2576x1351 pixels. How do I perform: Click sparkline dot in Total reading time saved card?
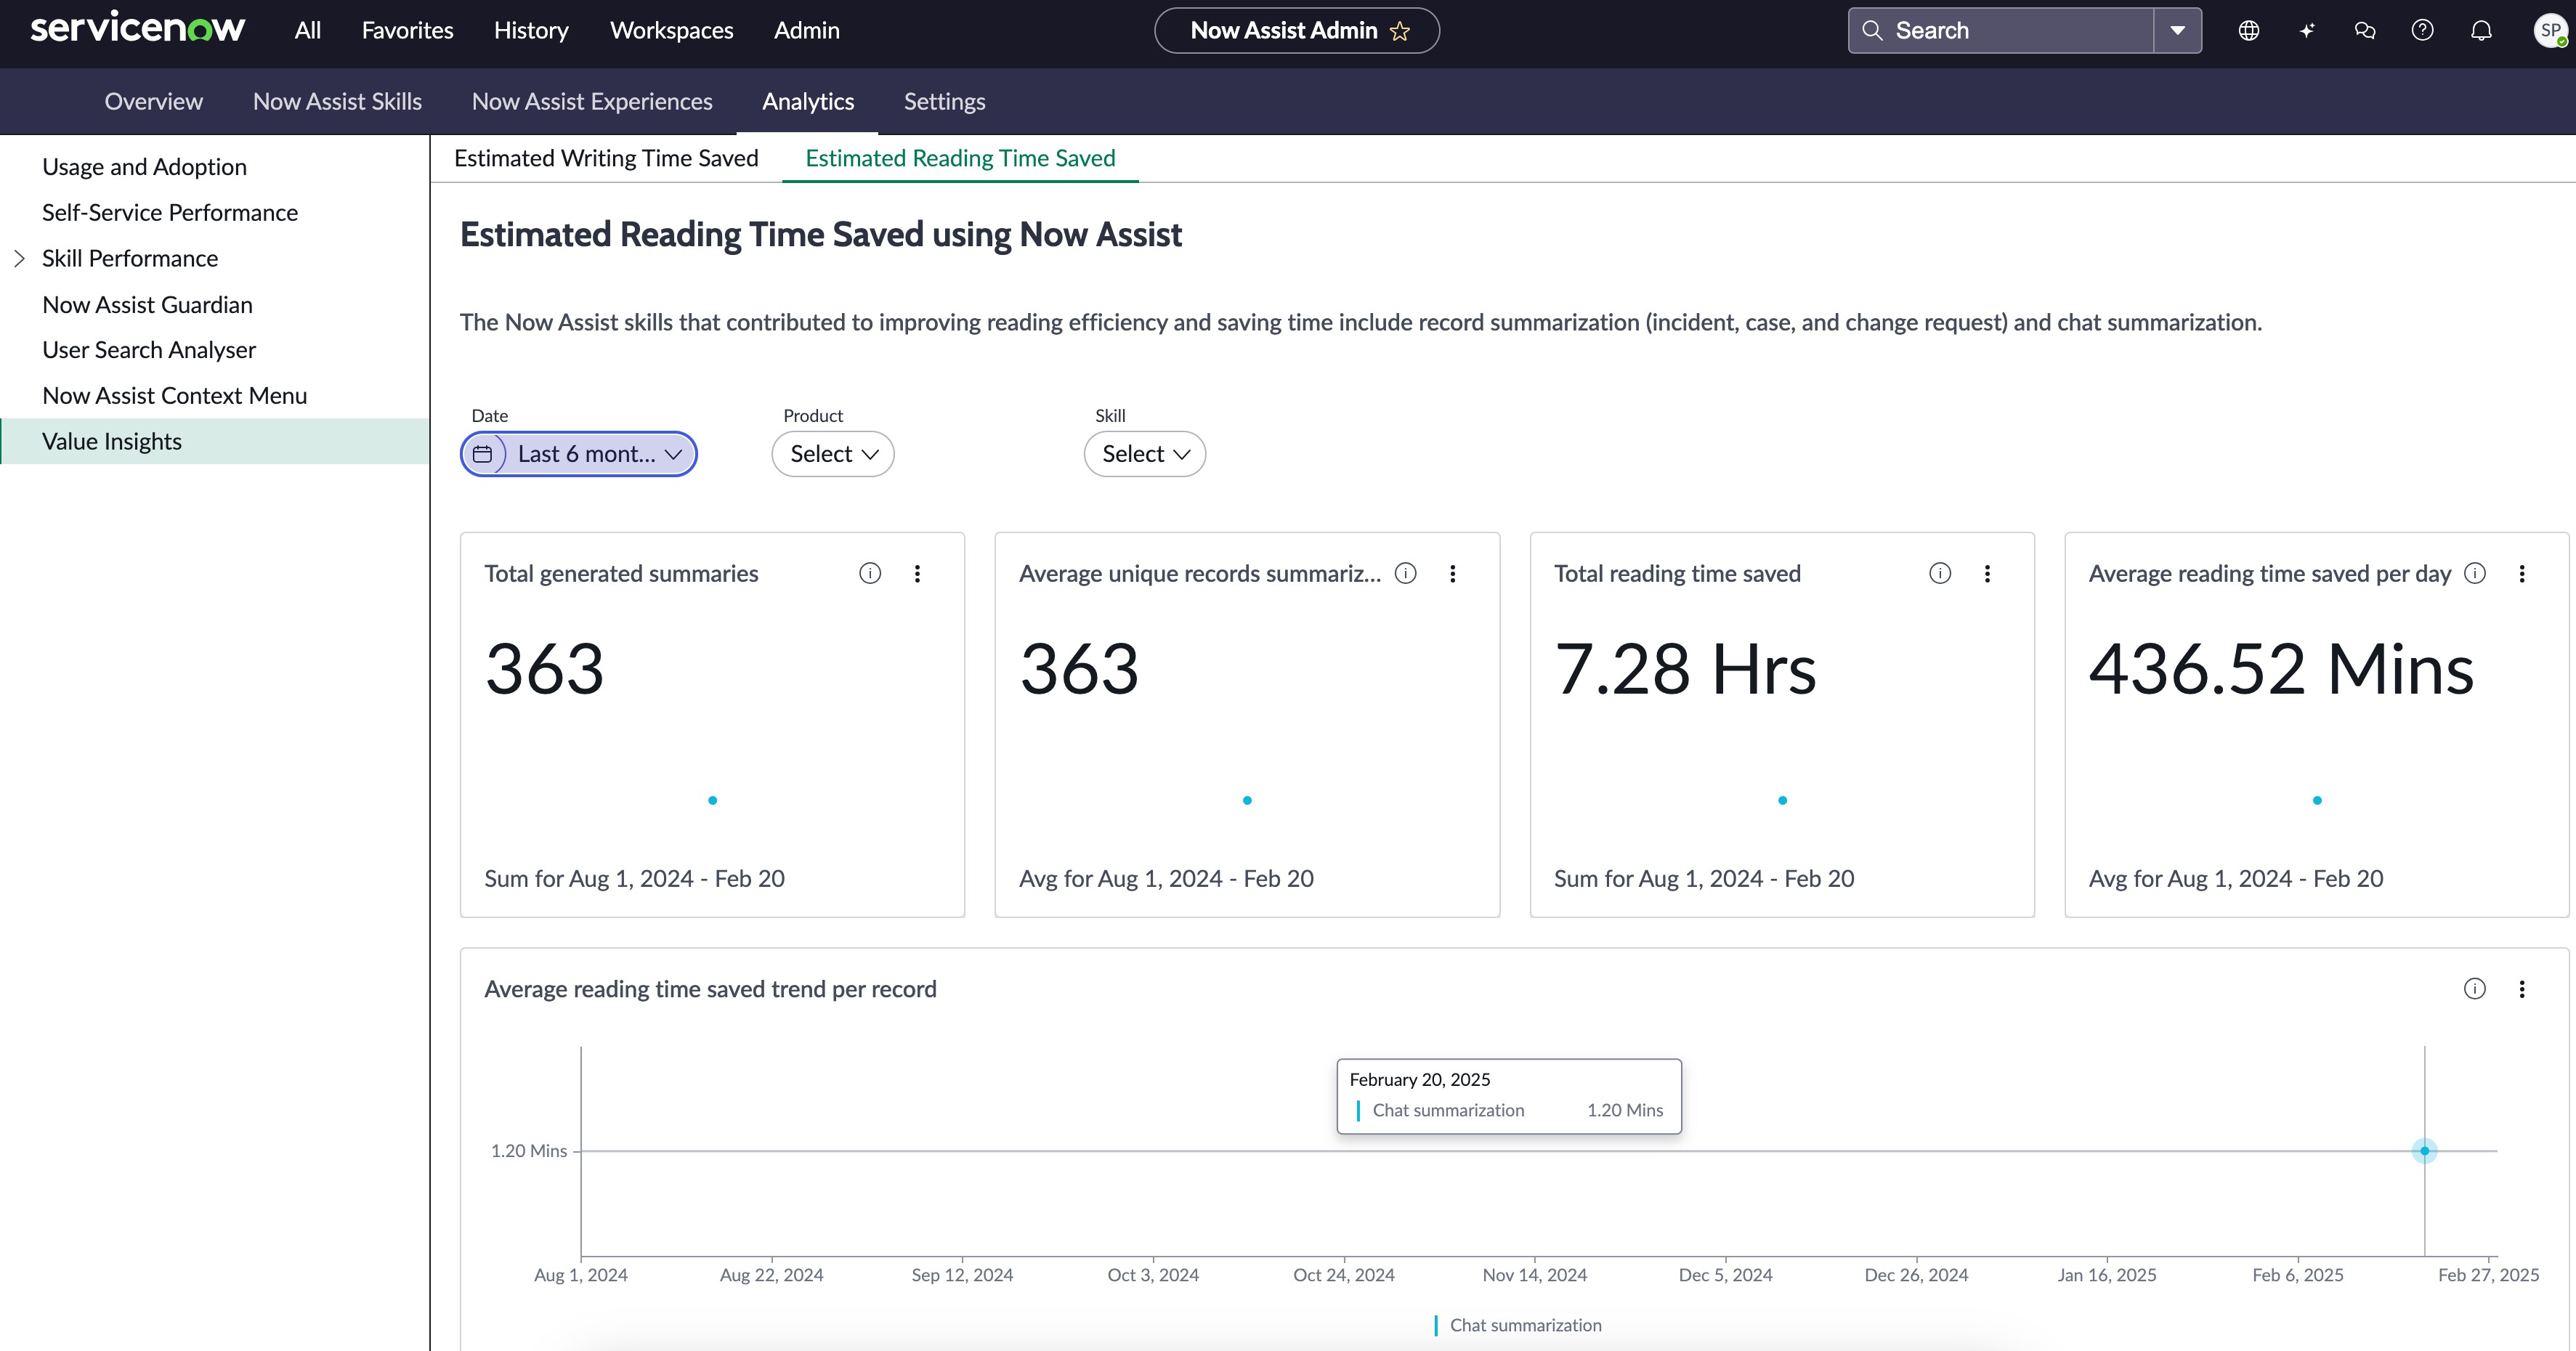(1782, 800)
